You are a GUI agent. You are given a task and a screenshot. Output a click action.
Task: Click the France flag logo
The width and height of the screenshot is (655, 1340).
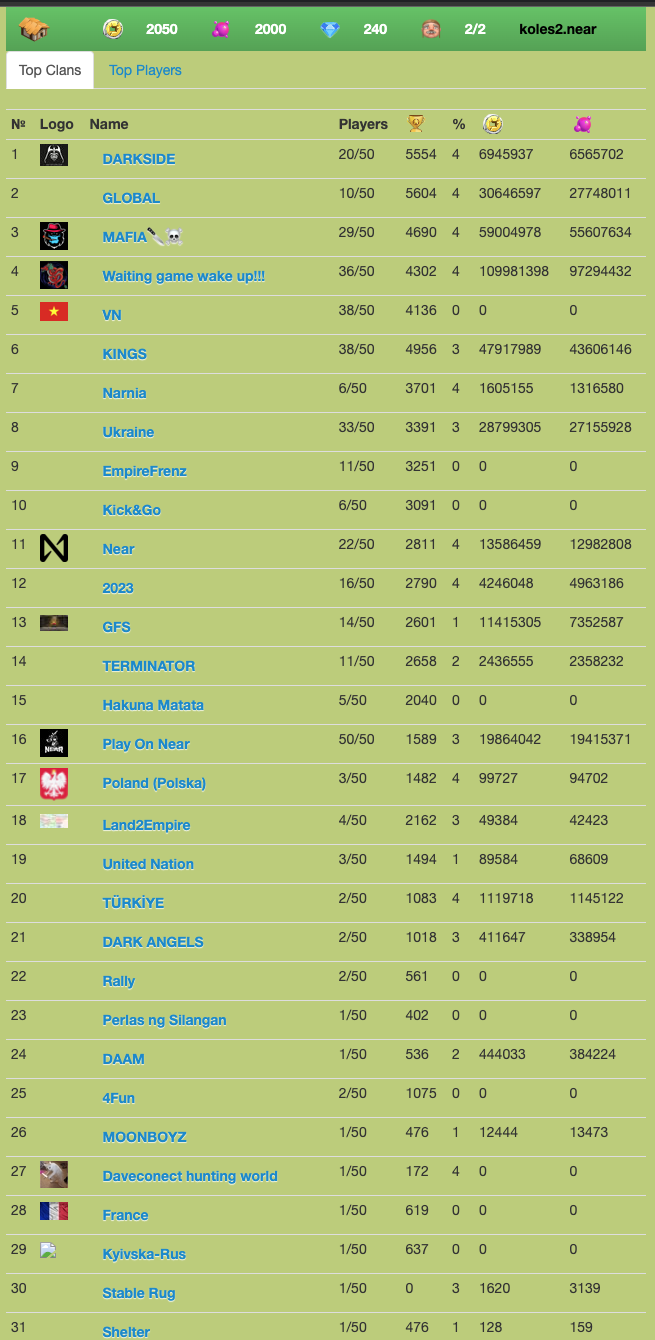(x=54, y=1211)
